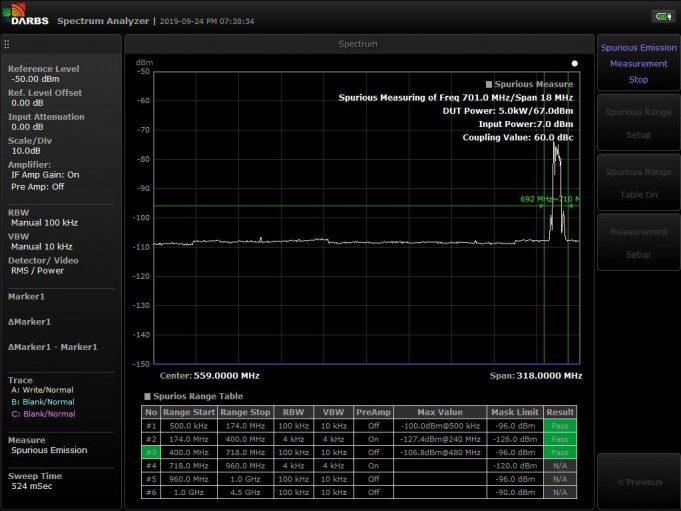Open Measurement Setup softkey
Screen dimensions: 681x511
637,243
